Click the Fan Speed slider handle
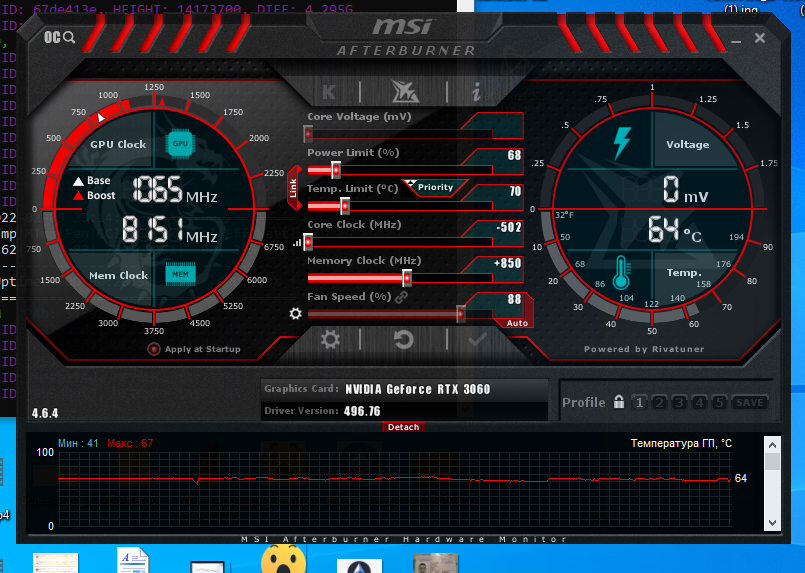The height and width of the screenshot is (573, 805). click(x=461, y=313)
